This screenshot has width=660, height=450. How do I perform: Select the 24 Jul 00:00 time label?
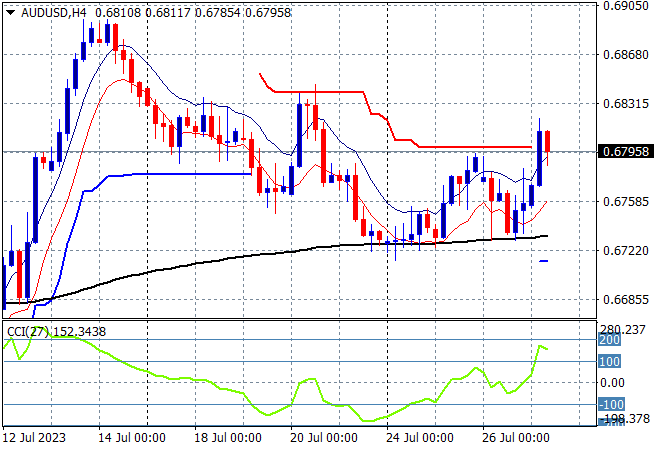coord(420,438)
